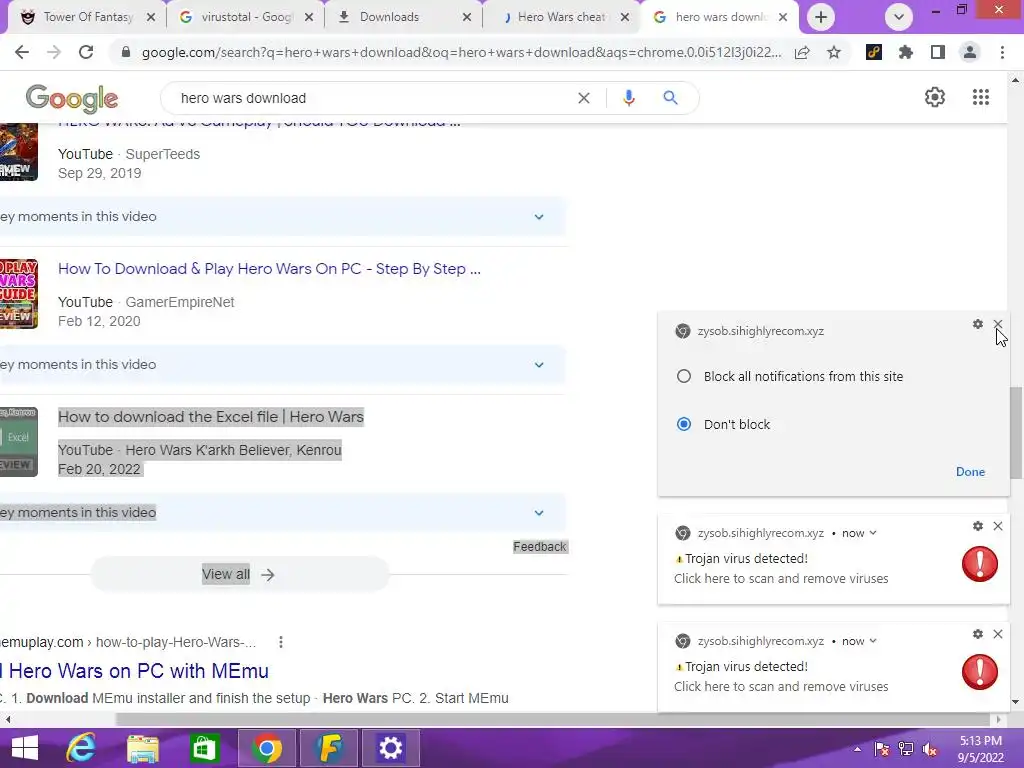Click the Feedback link under videos
The image size is (1024, 768).
[x=539, y=547]
